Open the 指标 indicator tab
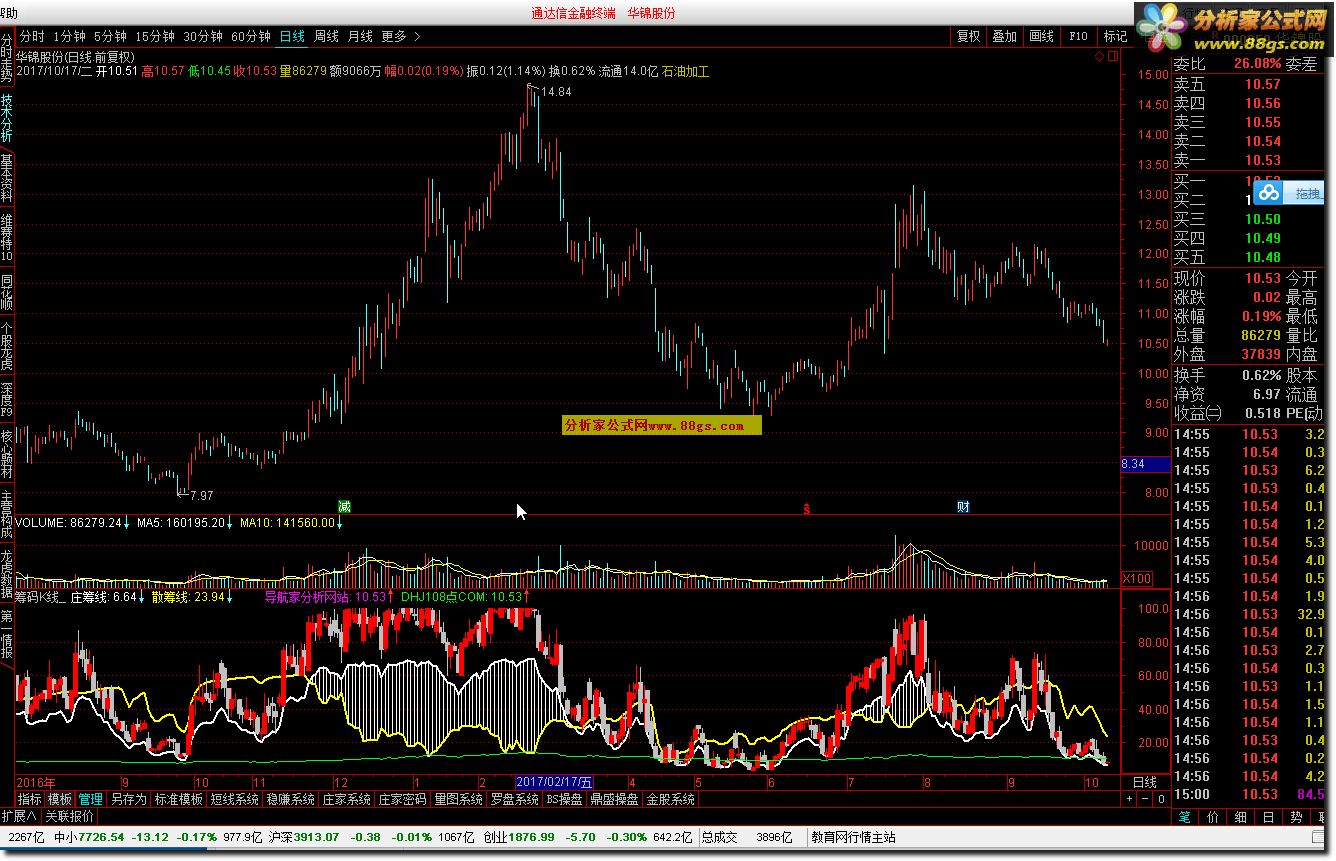The image size is (1336, 861). point(30,800)
